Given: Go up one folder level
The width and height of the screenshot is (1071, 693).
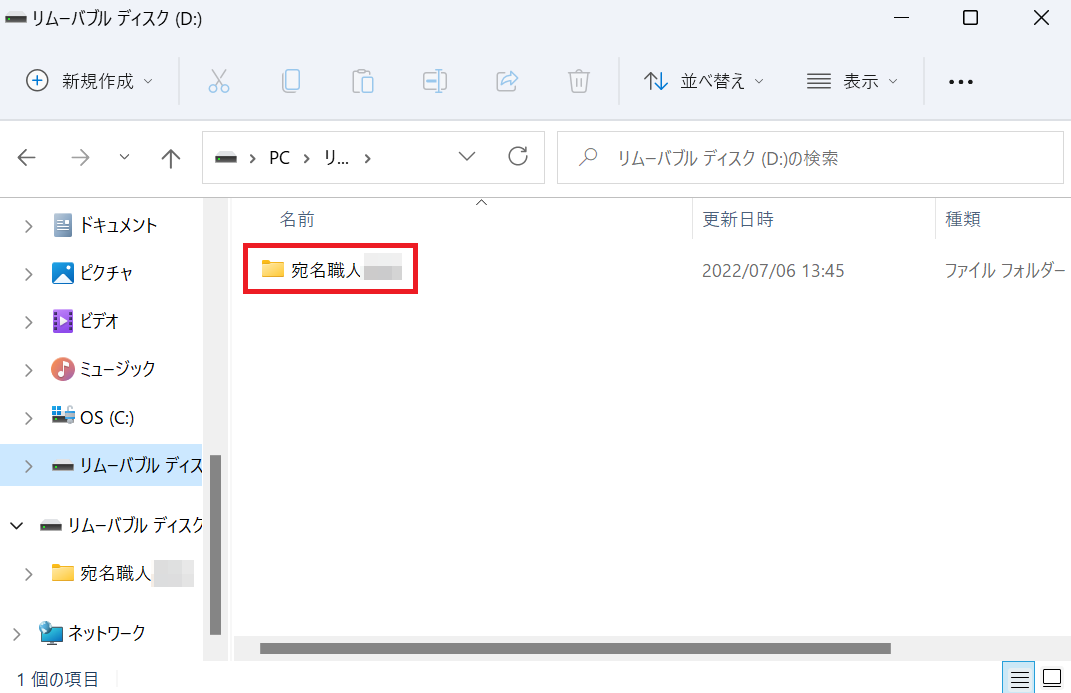Looking at the screenshot, I should 171,158.
